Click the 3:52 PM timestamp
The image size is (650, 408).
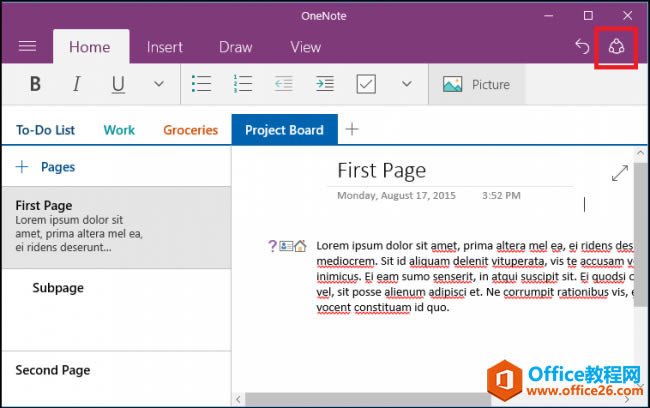pos(501,195)
